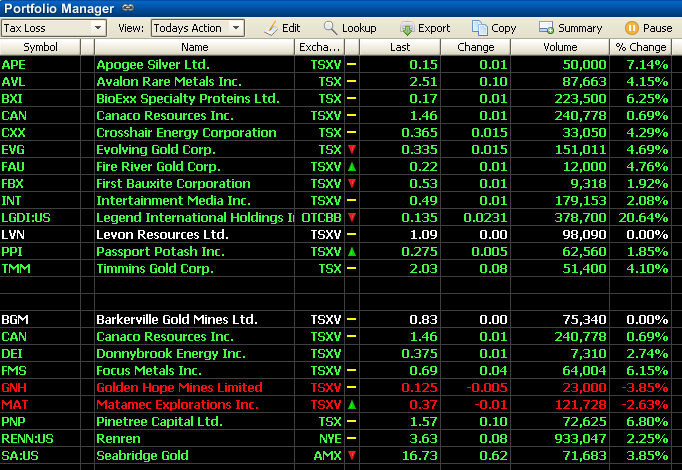The image size is (682, 470).
Task: Open Lookup with magnifier icon
Action: [330, 28]
